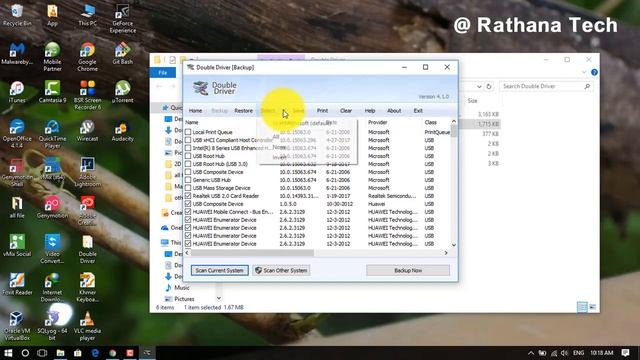Open the Google Chrome desktop shortcut
This screenshot has width=640, height=360.
click(87, 57)
